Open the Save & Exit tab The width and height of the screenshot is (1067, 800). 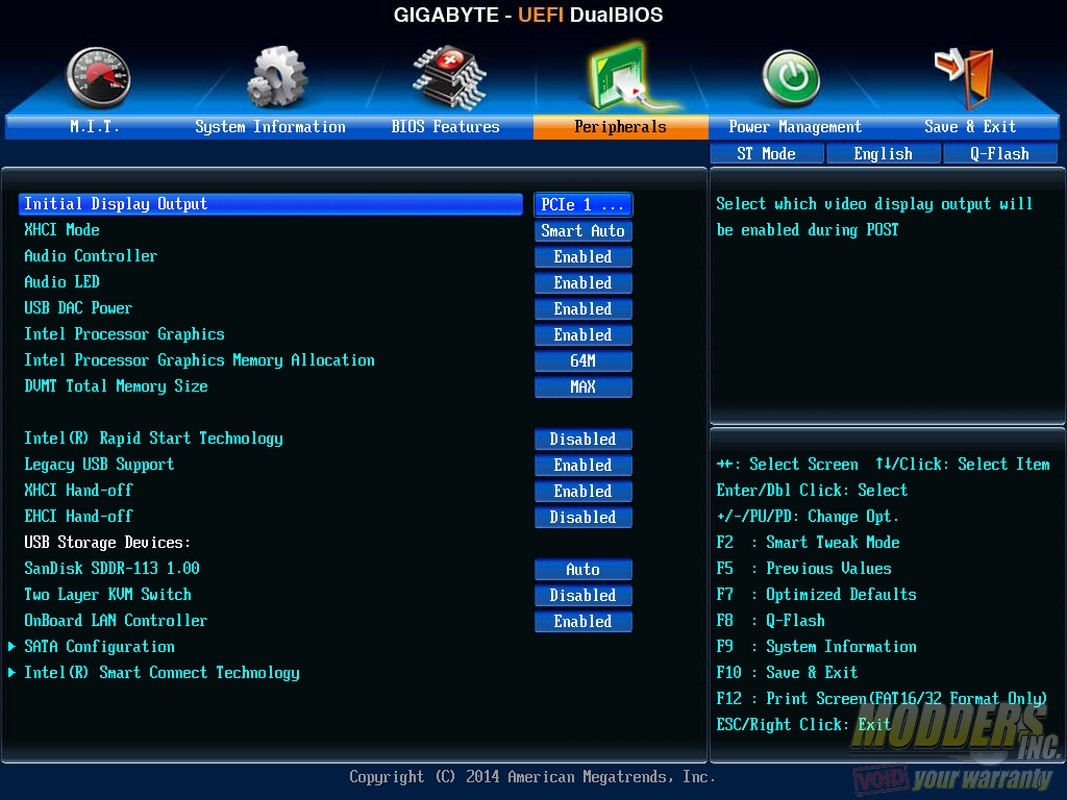coord(970,127)
